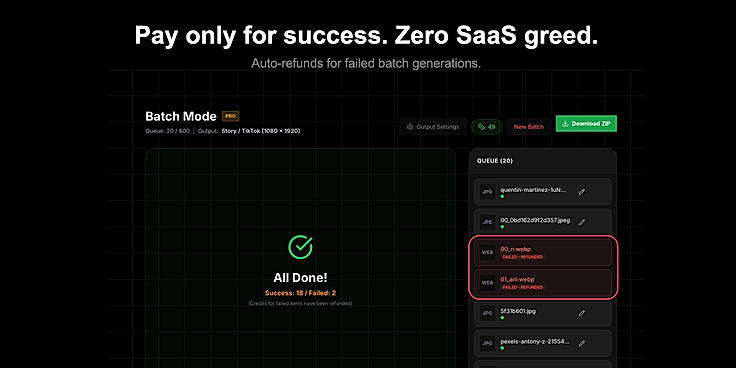The width and height of the screenshot is (736, 368).
Task: Click JPE type icon of 00_0bd162d9f2d357.jpeg
Action: tap(488, 222)
